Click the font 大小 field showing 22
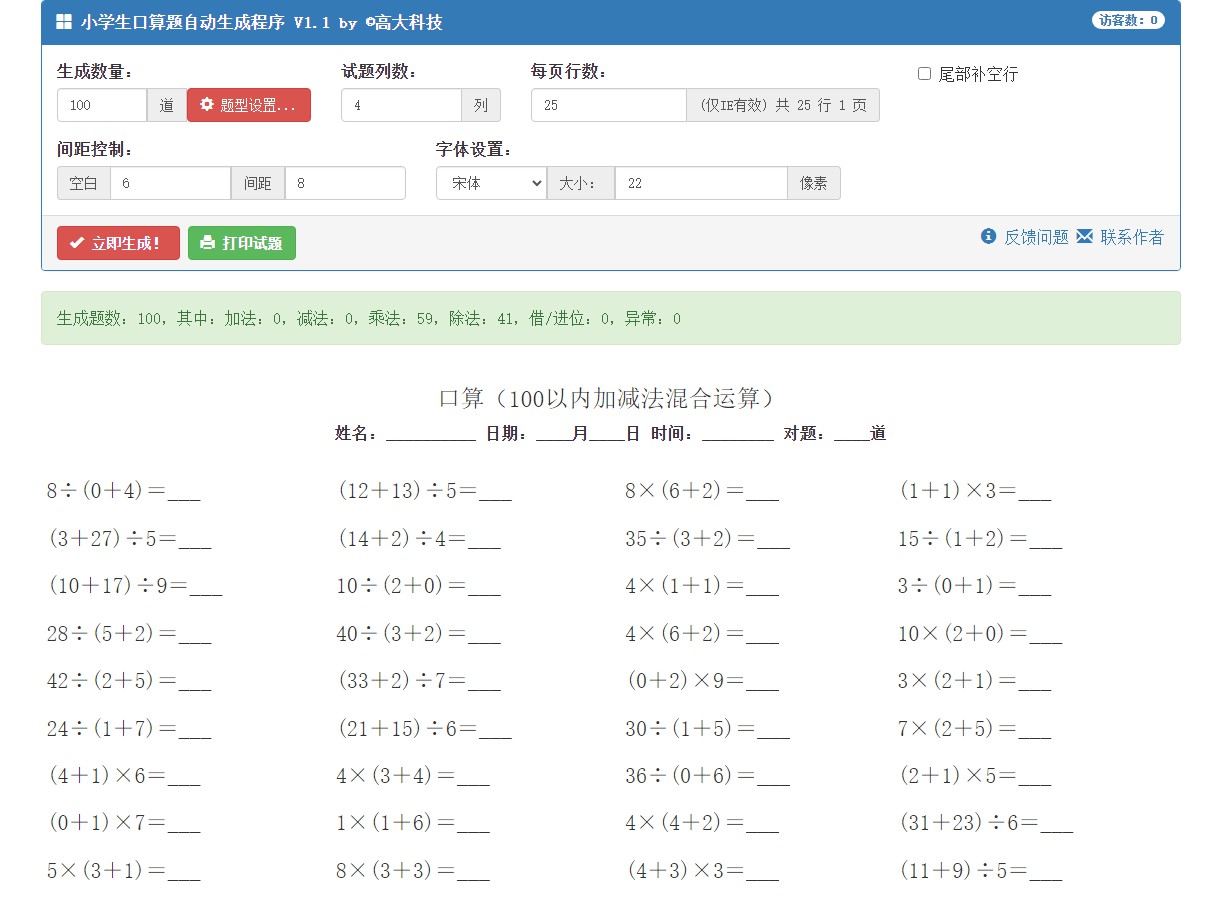 (x=701, y=183)
